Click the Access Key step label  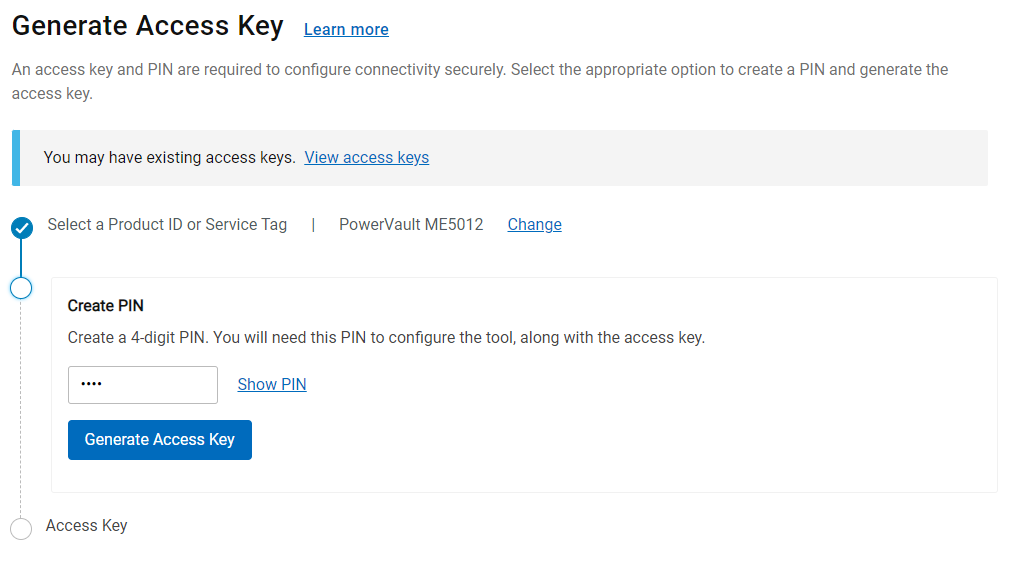(x=87, y=526)
